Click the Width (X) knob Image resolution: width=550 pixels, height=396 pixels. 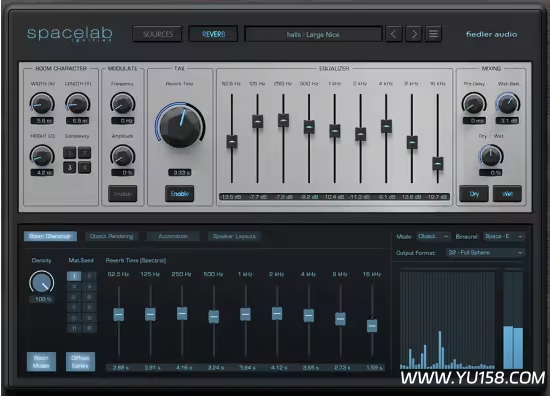(42, 103)
